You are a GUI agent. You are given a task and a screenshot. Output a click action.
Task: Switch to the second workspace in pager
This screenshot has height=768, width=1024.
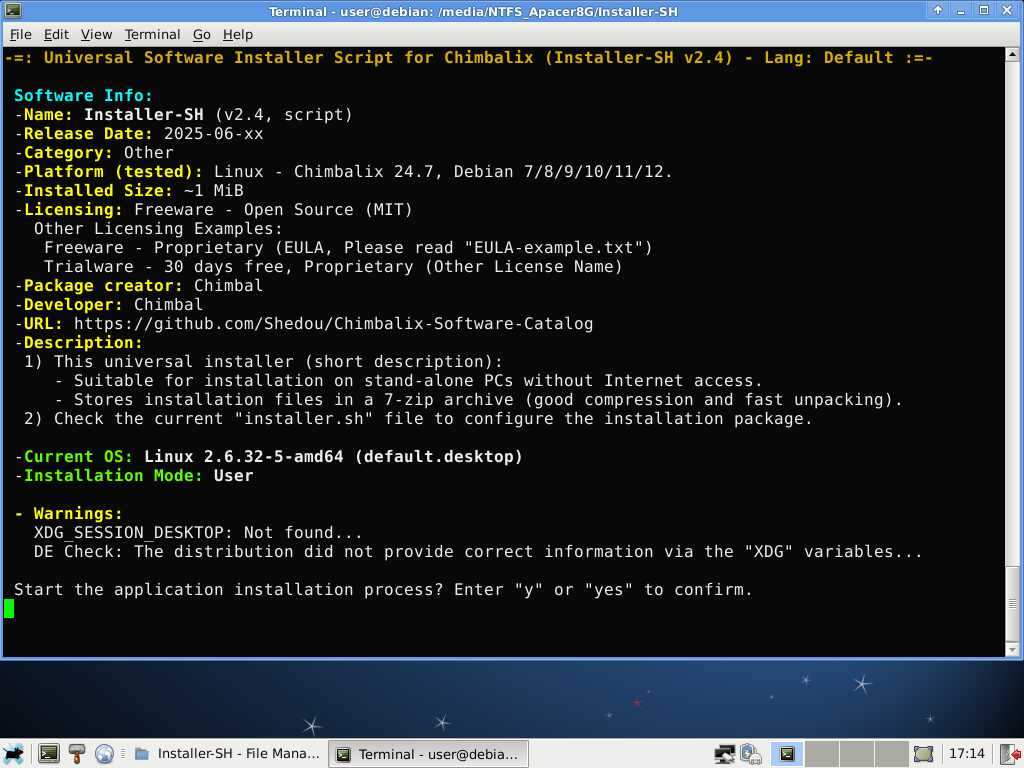822,754
